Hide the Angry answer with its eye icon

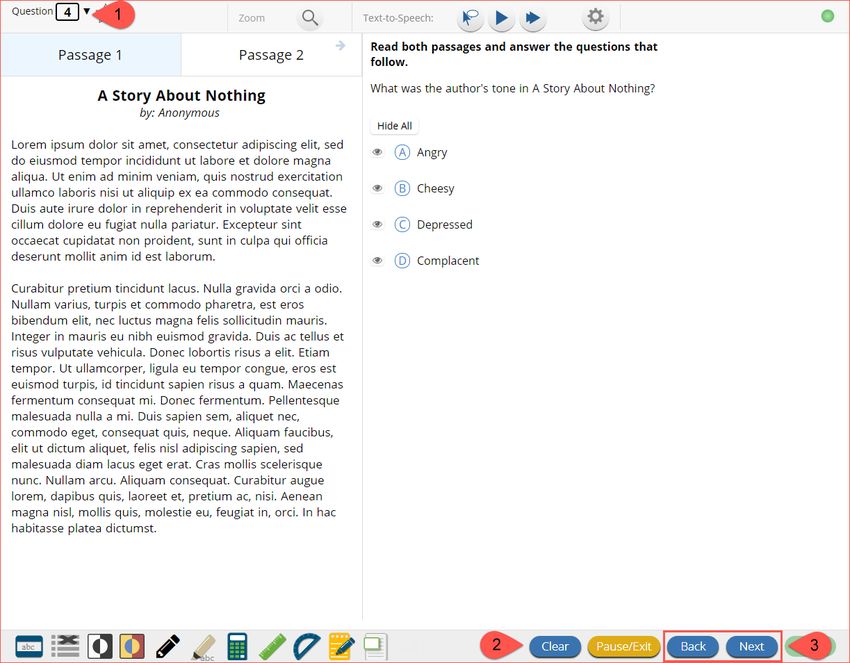[378, 152]
